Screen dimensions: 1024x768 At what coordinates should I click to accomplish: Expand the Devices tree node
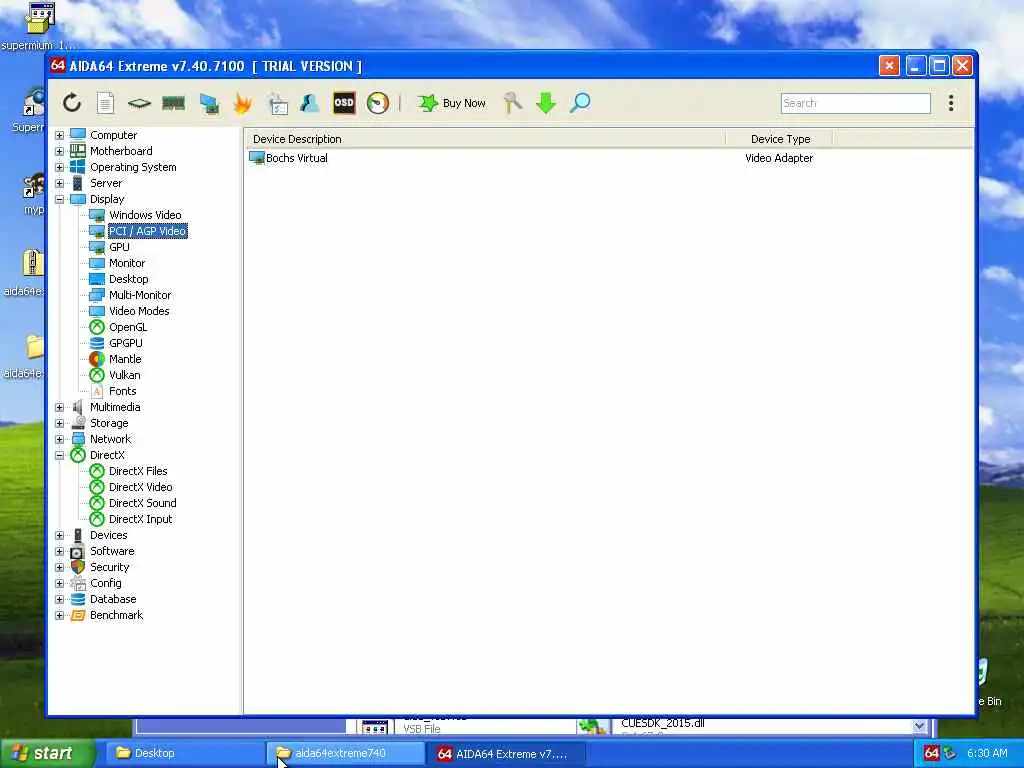point(59,535)
